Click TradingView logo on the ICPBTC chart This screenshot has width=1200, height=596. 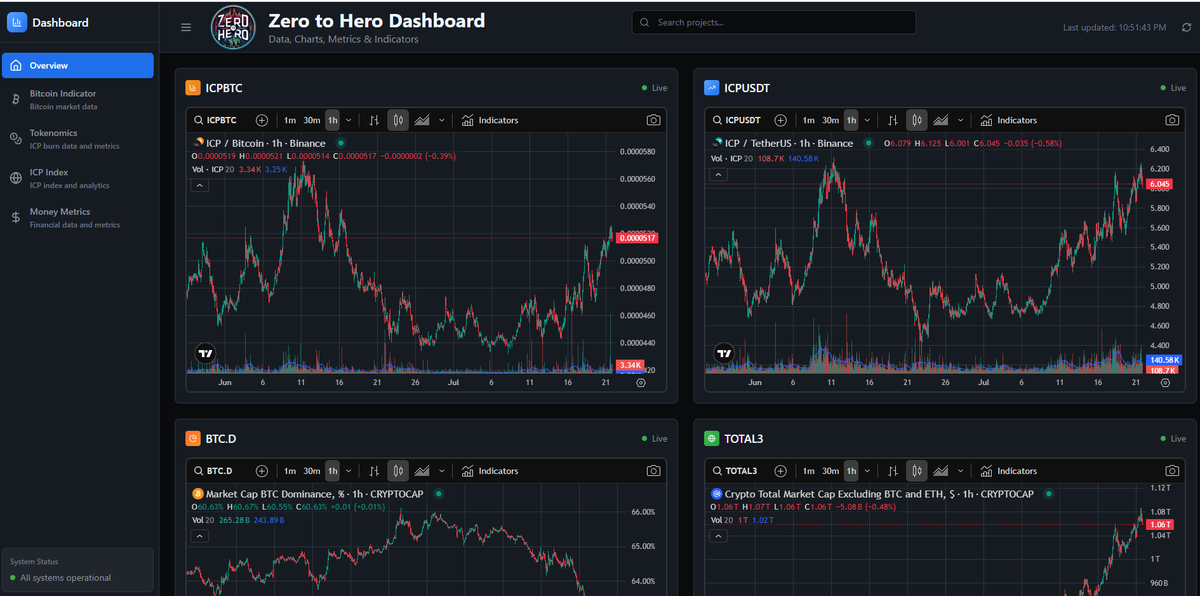pyautogui.click(x=204, y=353)
